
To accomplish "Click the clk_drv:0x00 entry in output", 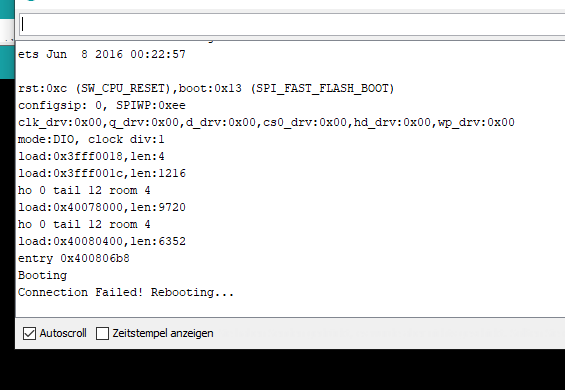I will (60, 123).
